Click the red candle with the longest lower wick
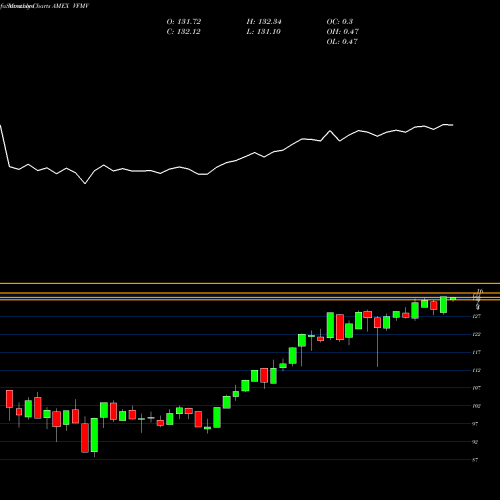Image resolution: width=500 pixels, height=500 pixels. coord(377,323)
